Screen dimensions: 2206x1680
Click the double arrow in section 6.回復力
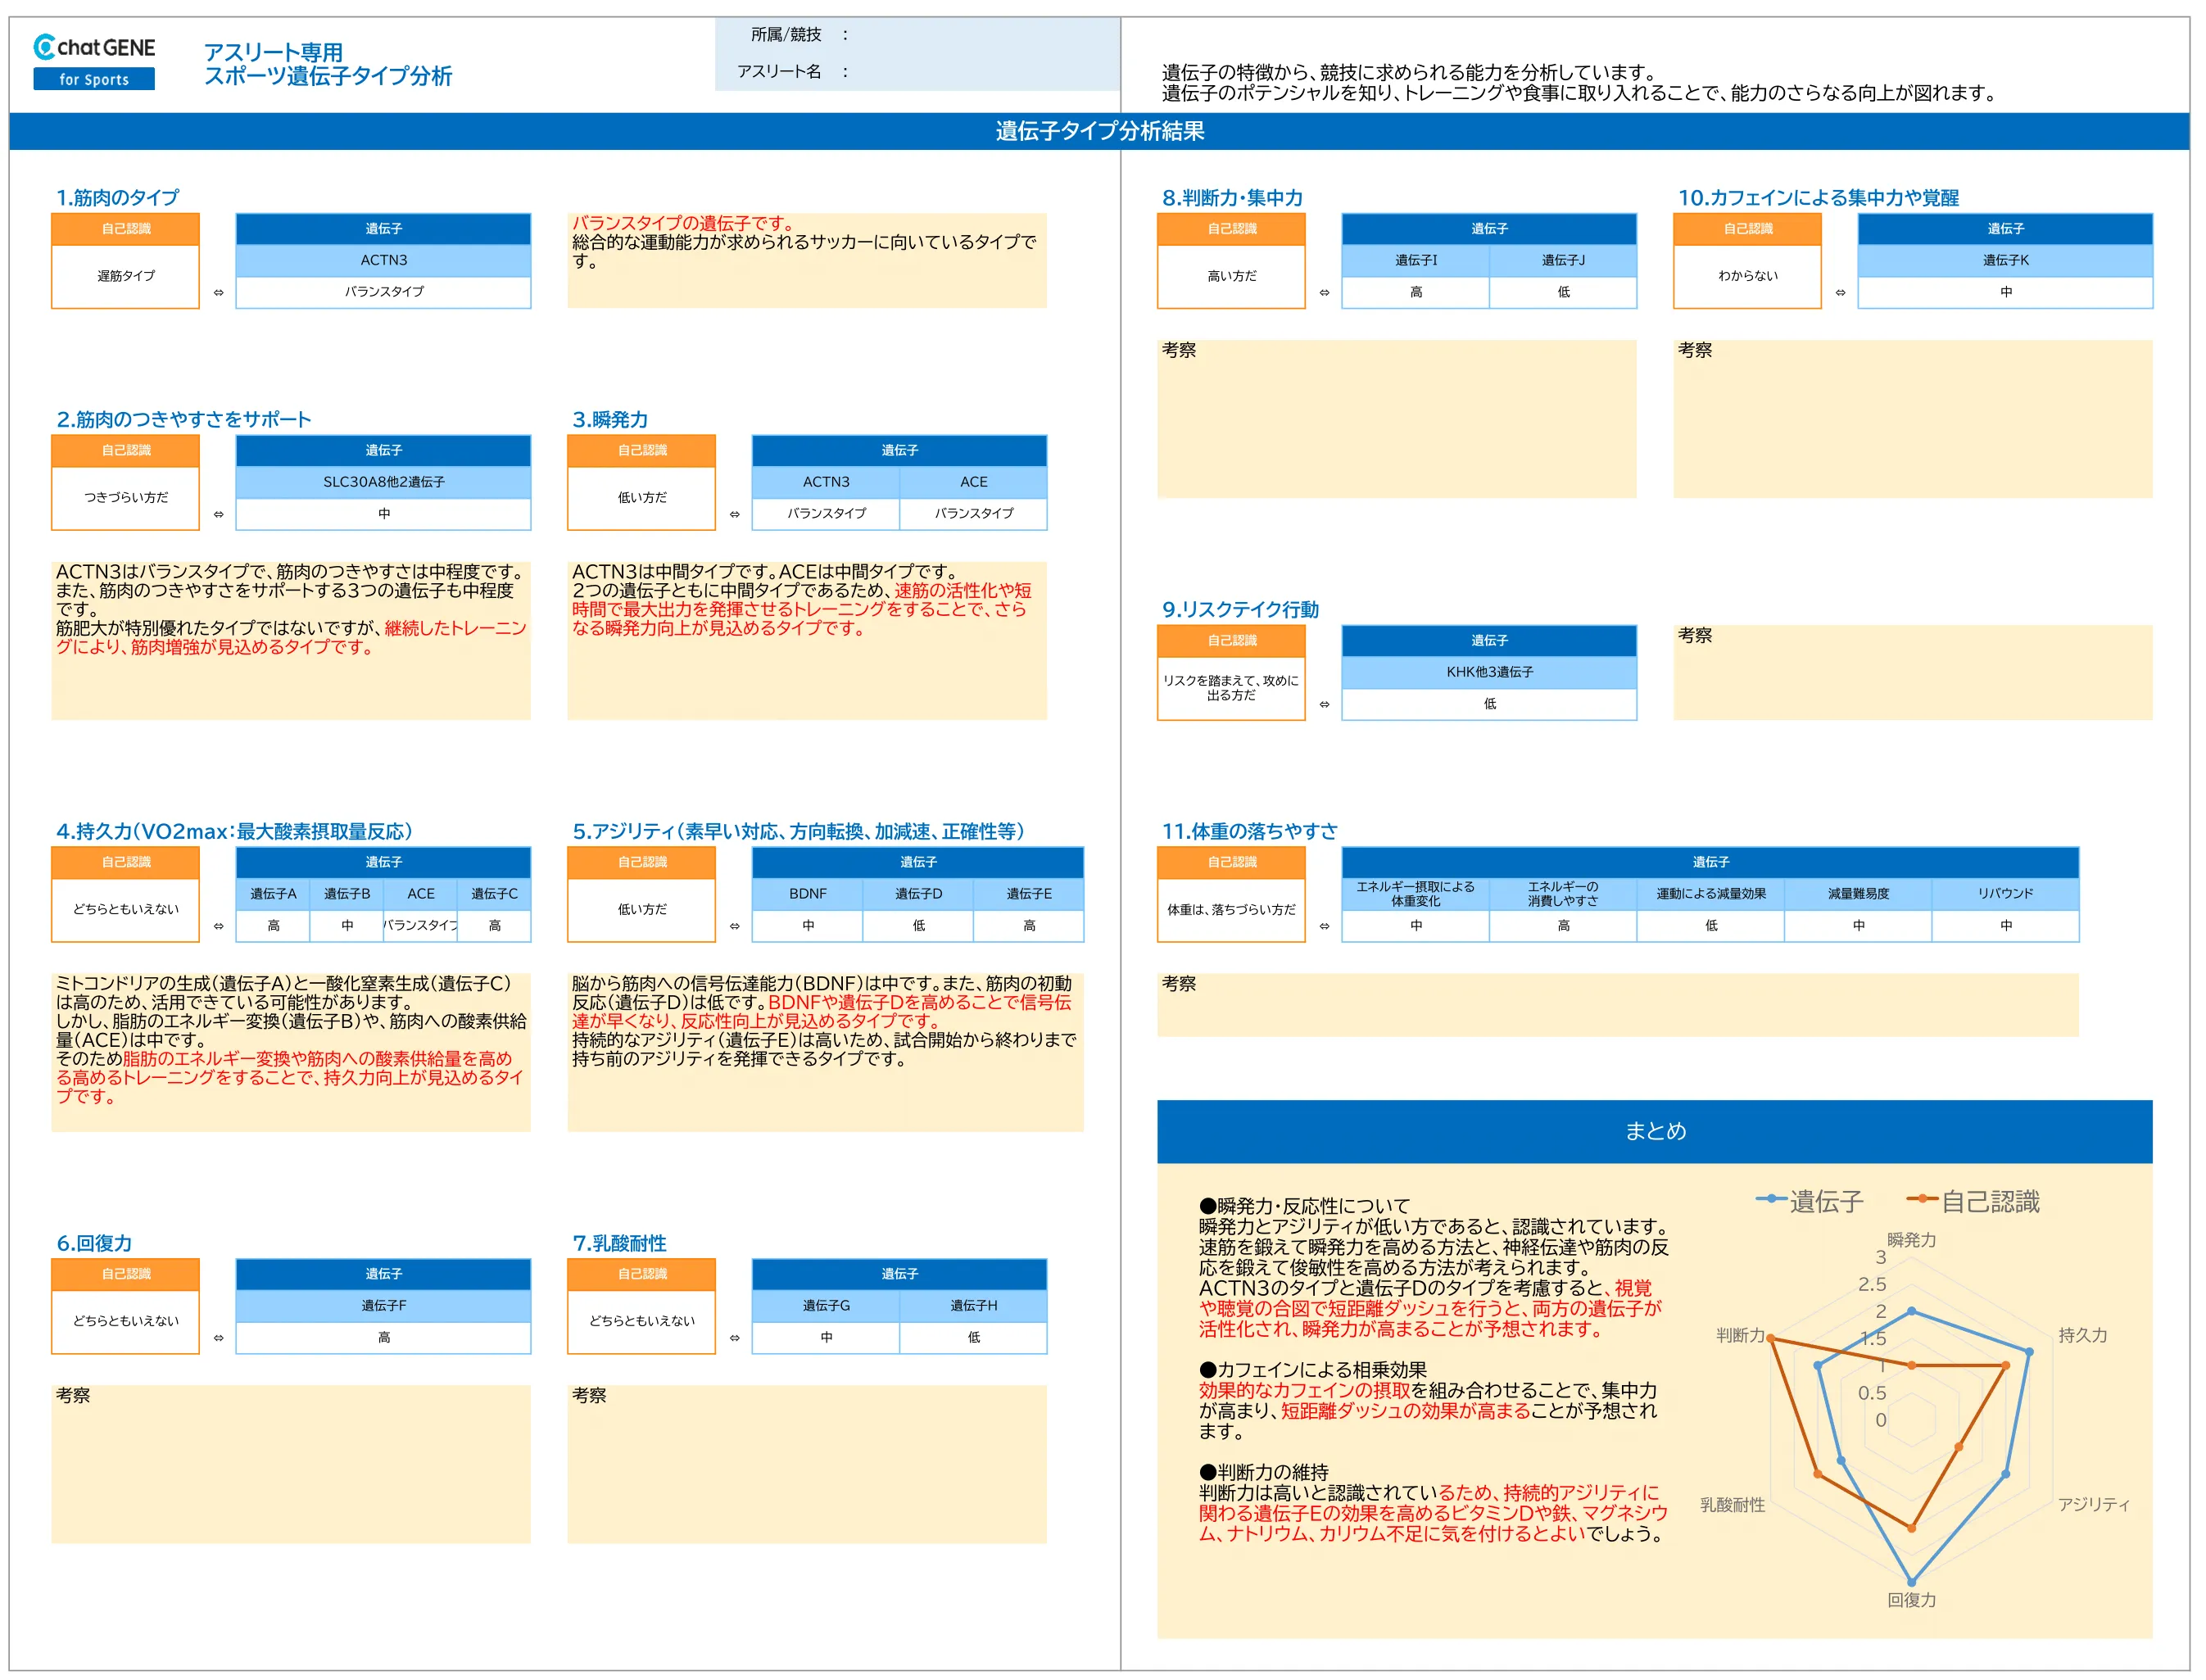coord(218,1338)
